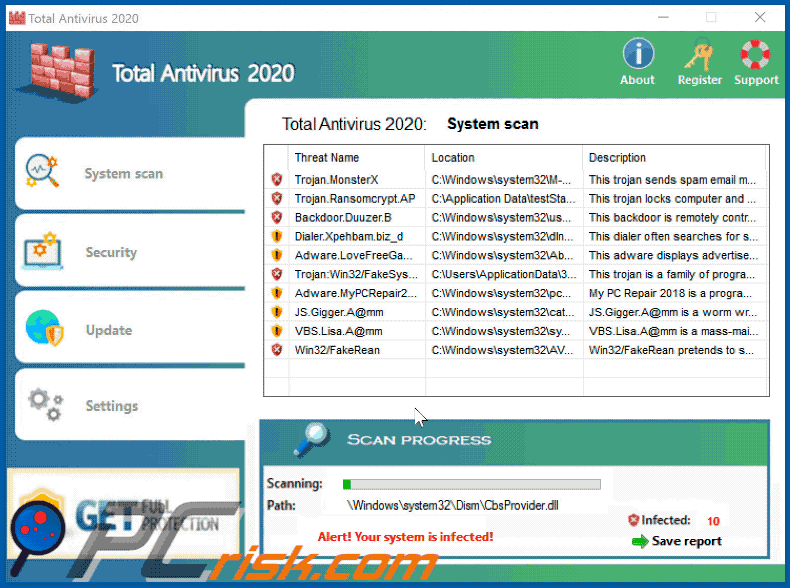Click the red infected count 10
The image size is (790, 588).
(x=713, y=521)
